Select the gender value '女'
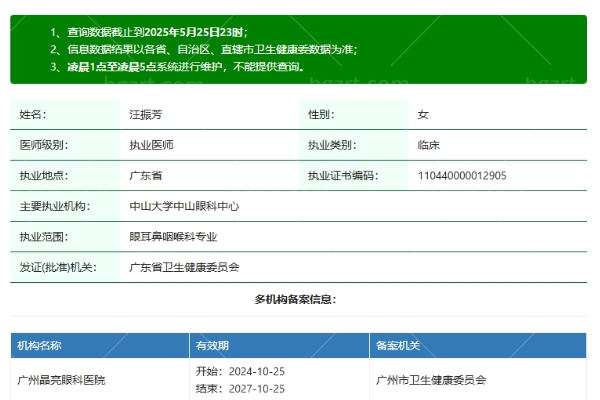This screenshot has width=600, height=400. (423, 114)
